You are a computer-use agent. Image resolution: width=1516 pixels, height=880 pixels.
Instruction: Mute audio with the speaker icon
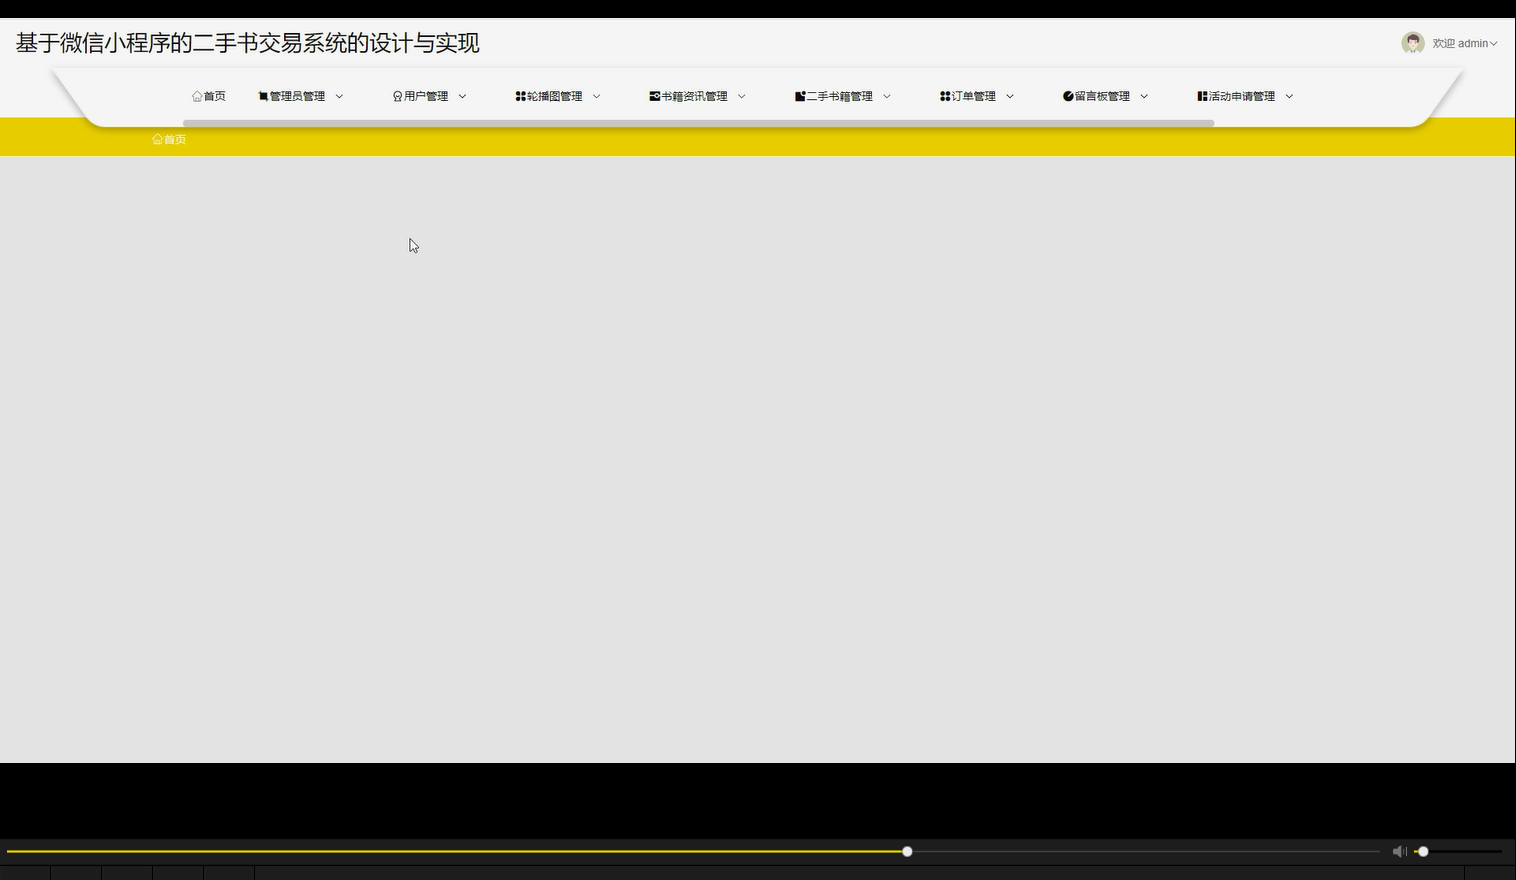pos(1399,851)
